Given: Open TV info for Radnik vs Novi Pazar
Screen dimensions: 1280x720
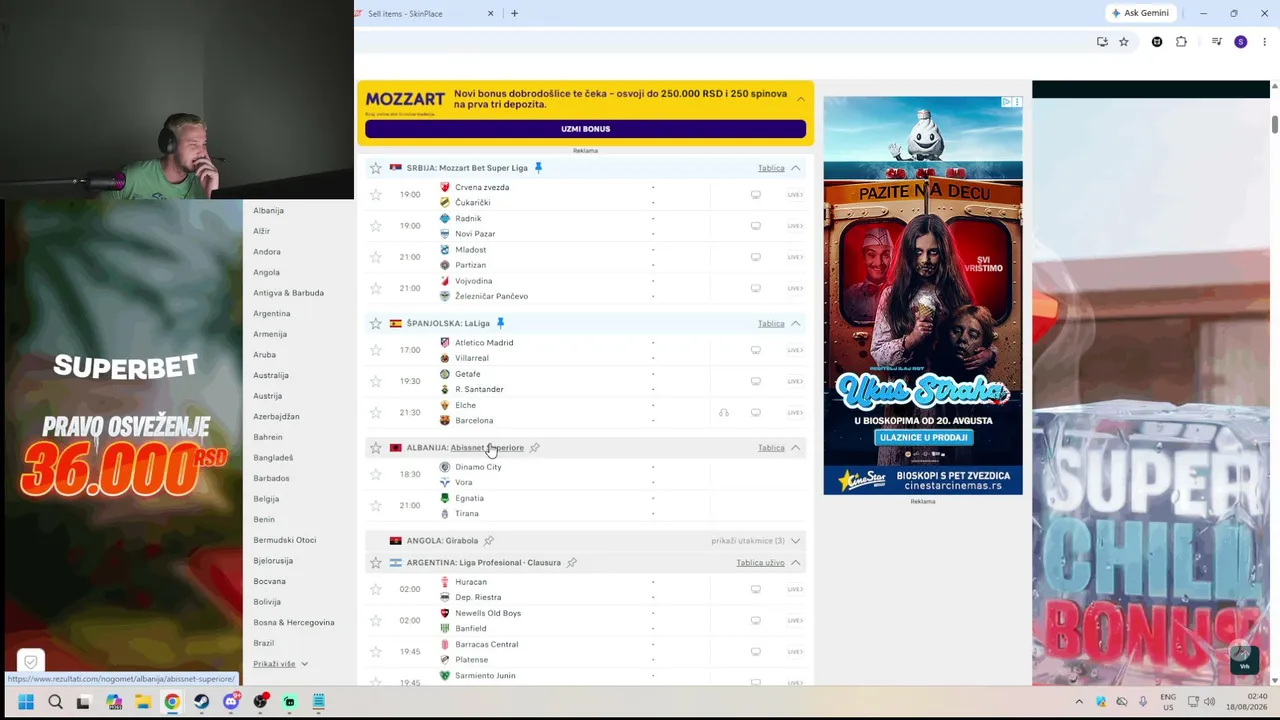Looking at the screenshot, I should (756, 226).
